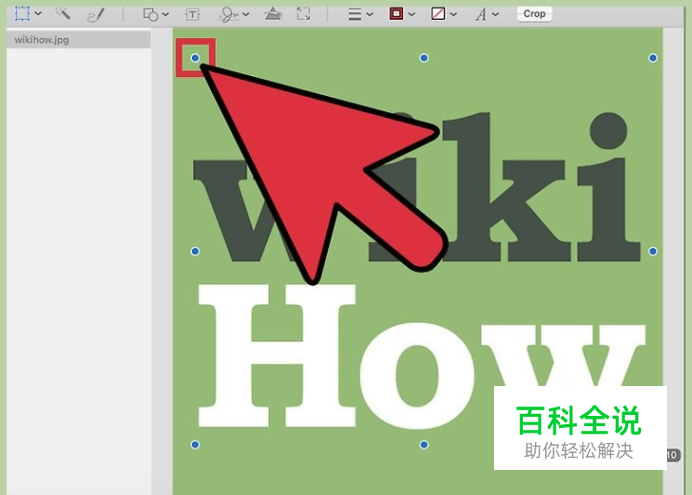
Task: Select the rectangular selection tool
Action: pyautogui.click(x=22, y=14)
